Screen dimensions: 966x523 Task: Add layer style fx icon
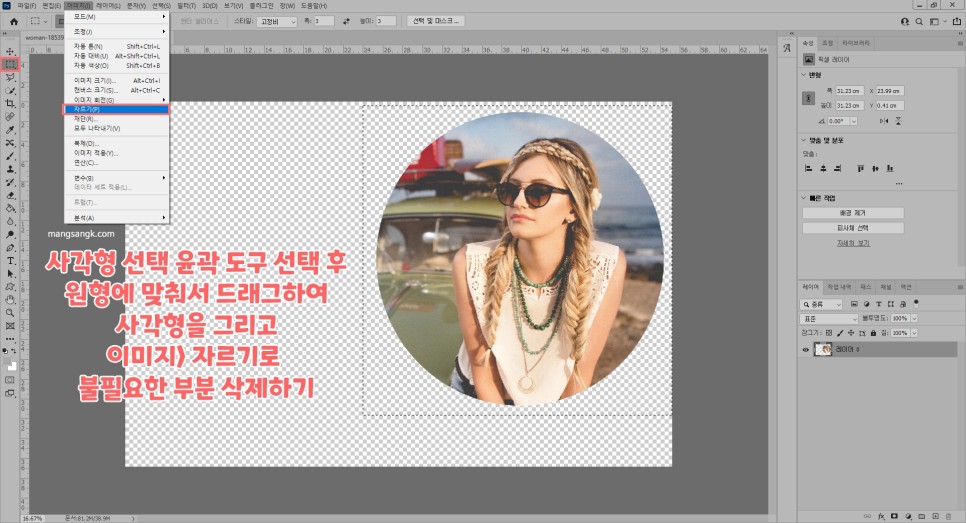[x=881, y=516]
